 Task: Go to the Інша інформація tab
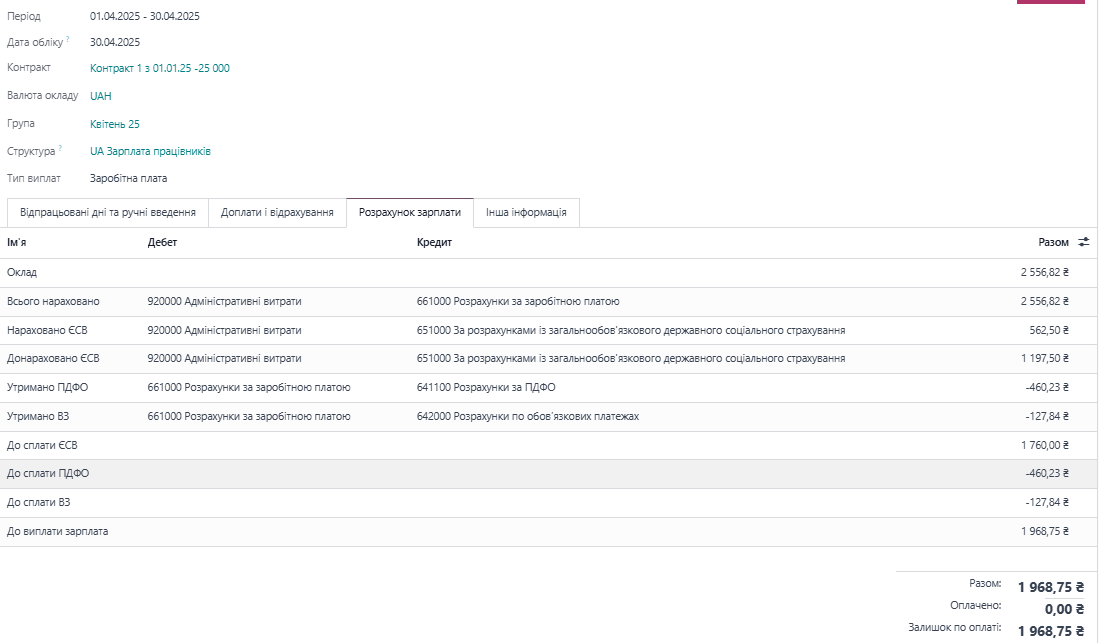point(526,213)
